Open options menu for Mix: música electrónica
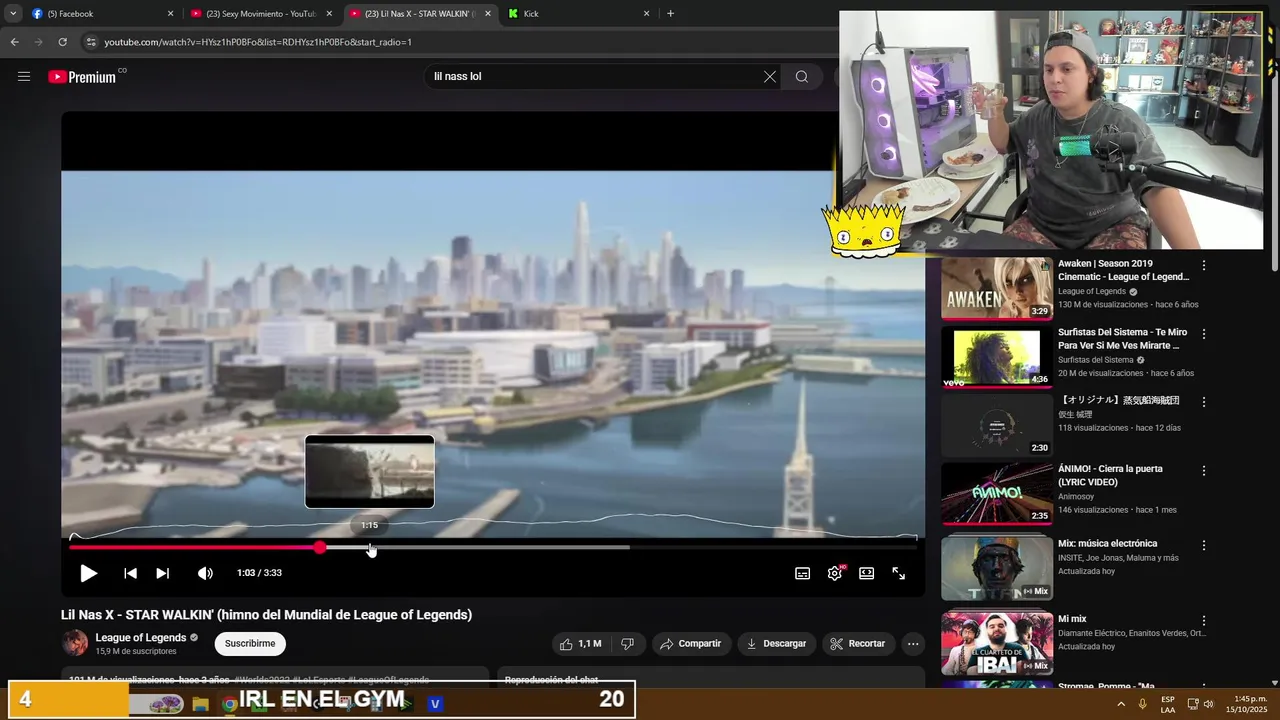The width and height of the screenshot is (1280, 720). (x=1204, y=546)
